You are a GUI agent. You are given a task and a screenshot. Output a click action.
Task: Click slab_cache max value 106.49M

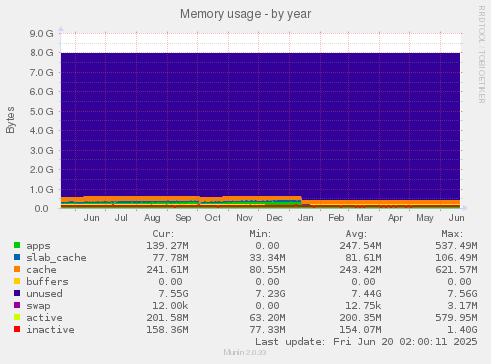pyautogui.click(x=456, y=258)
